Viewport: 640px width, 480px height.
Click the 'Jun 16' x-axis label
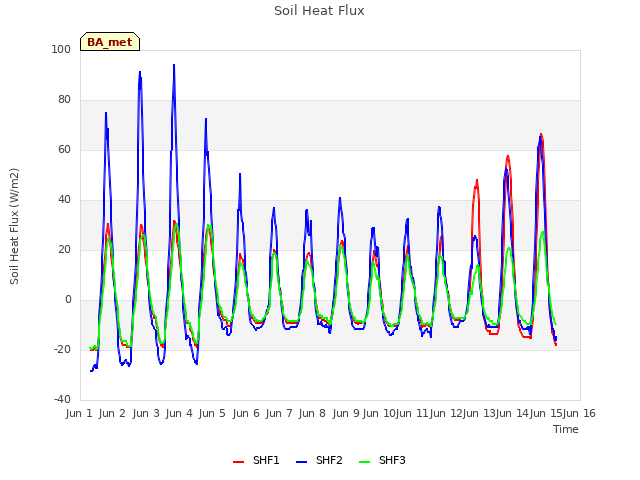coord(579,413)
